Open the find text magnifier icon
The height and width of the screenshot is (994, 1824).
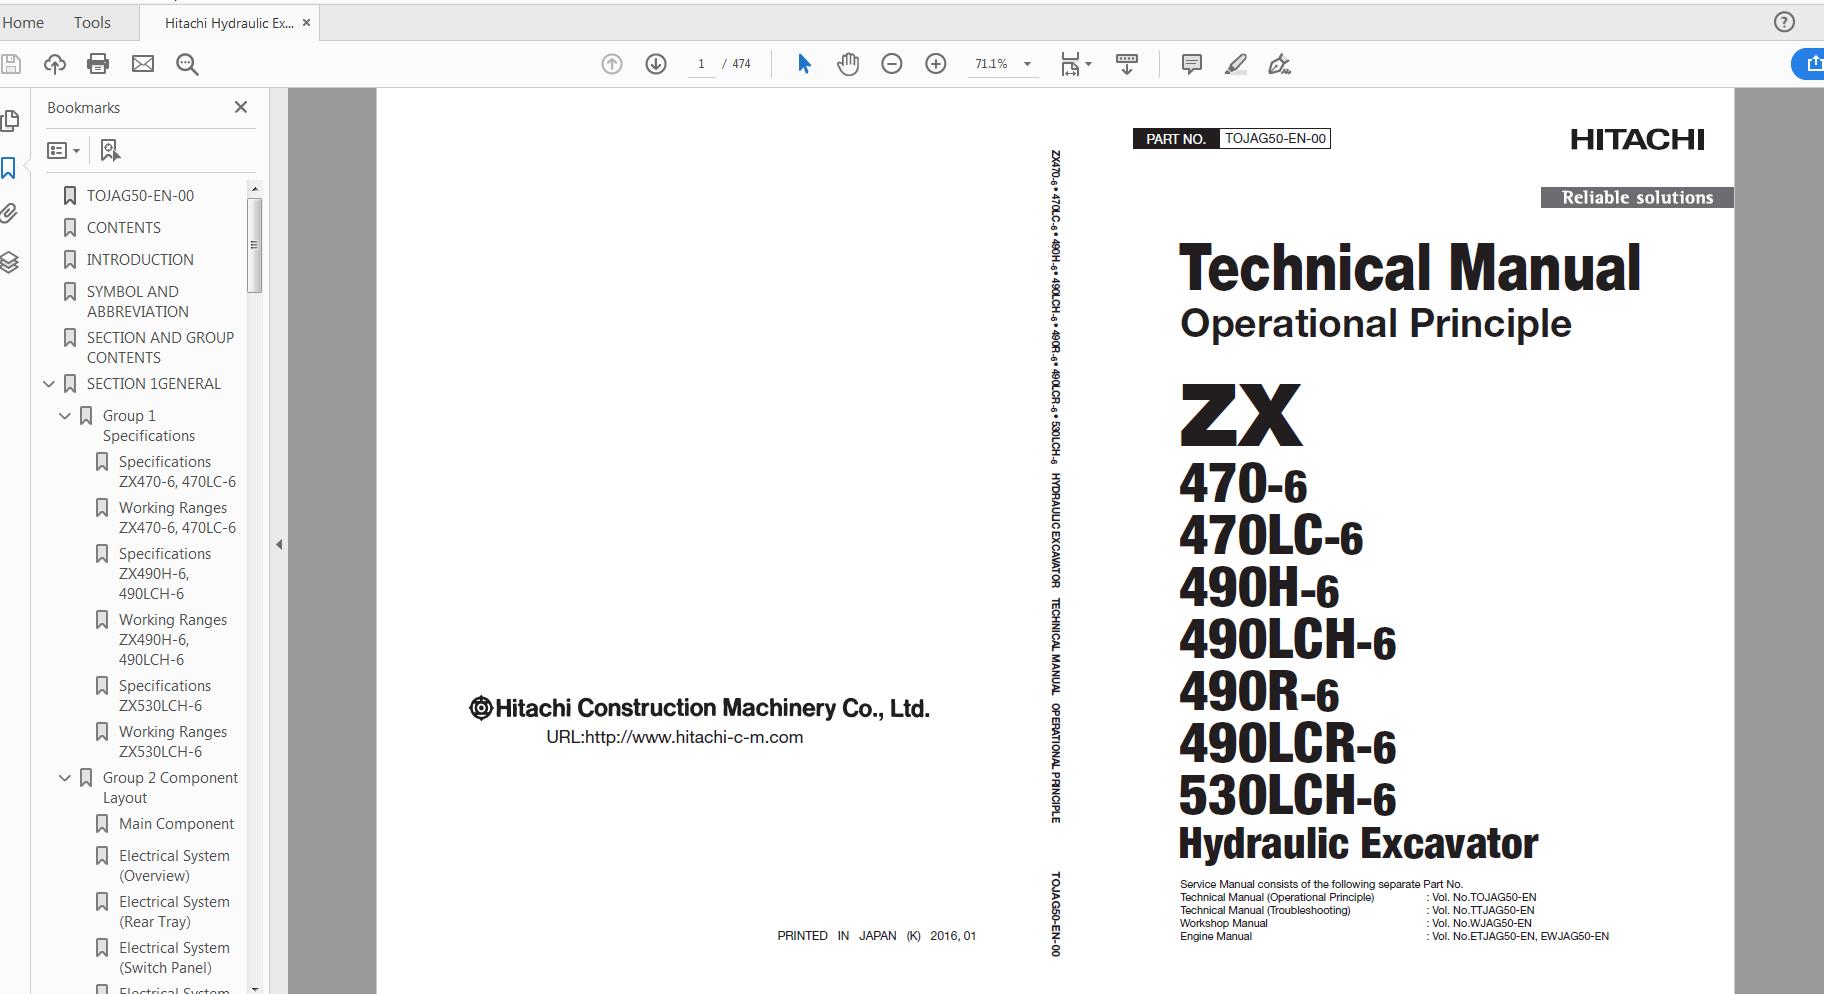[187, 64]
